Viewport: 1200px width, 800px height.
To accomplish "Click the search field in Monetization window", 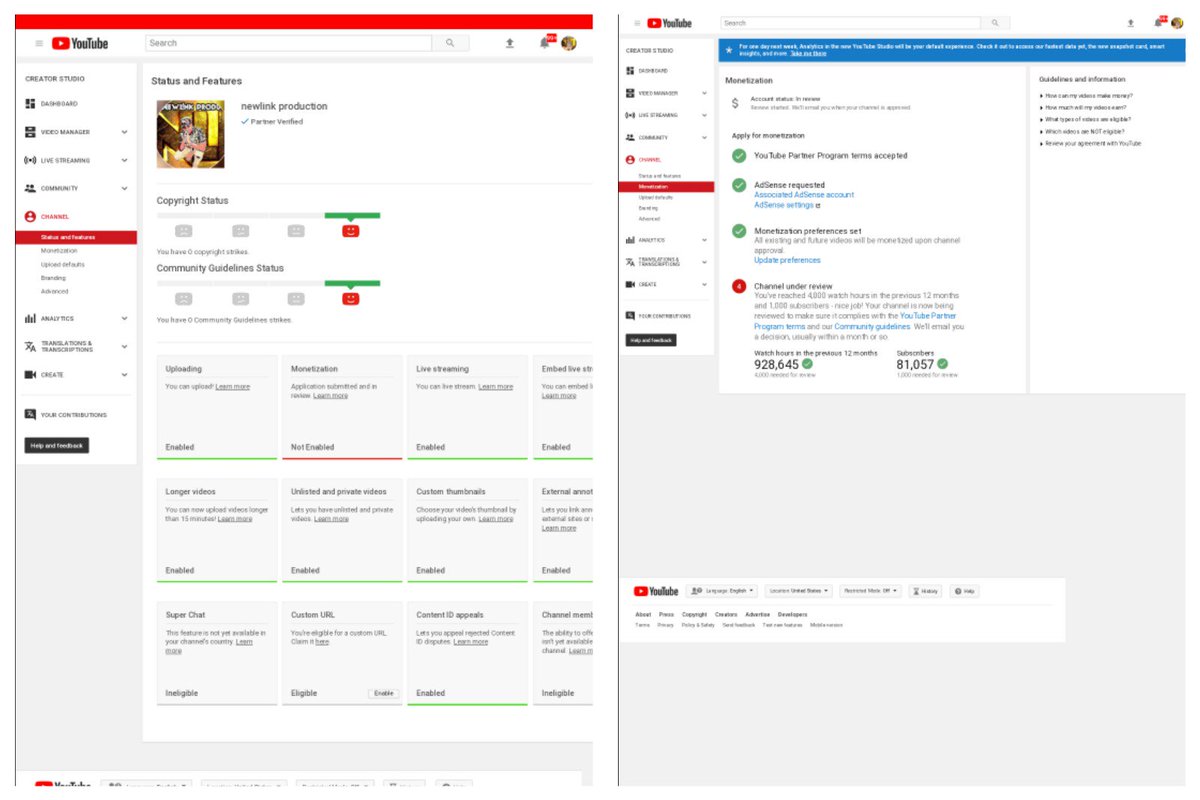I will coord(851,23).
